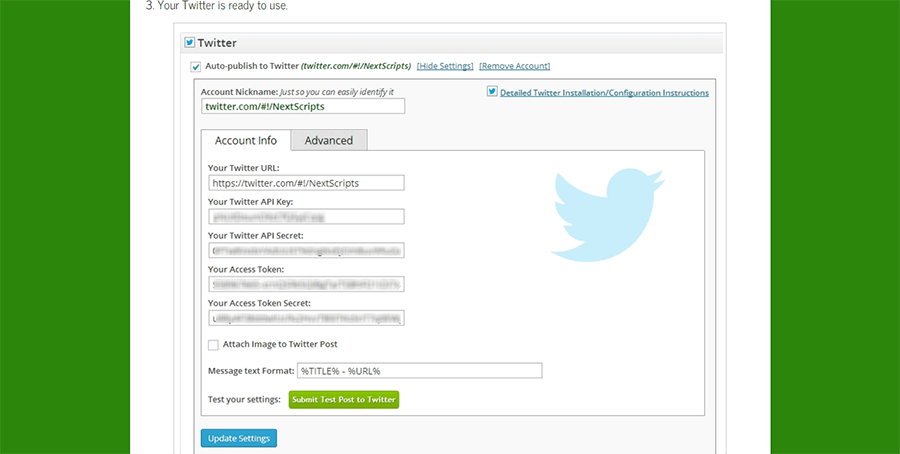Click the Hide Settings link
The height and width of the screenshot is (454, 900).
click(445, 66)
